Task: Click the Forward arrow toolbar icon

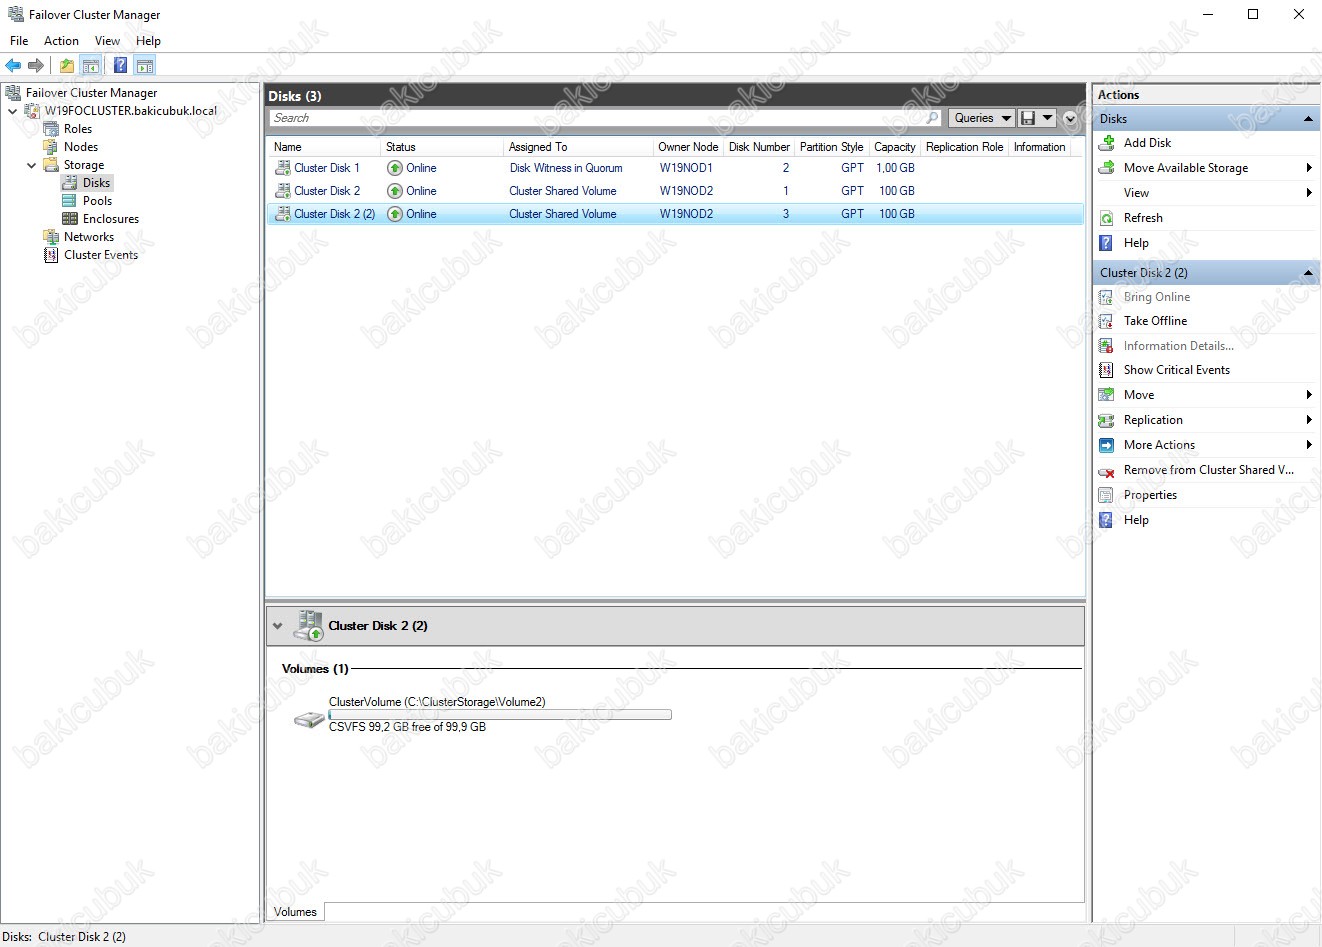Action: [x=36, y=66]
